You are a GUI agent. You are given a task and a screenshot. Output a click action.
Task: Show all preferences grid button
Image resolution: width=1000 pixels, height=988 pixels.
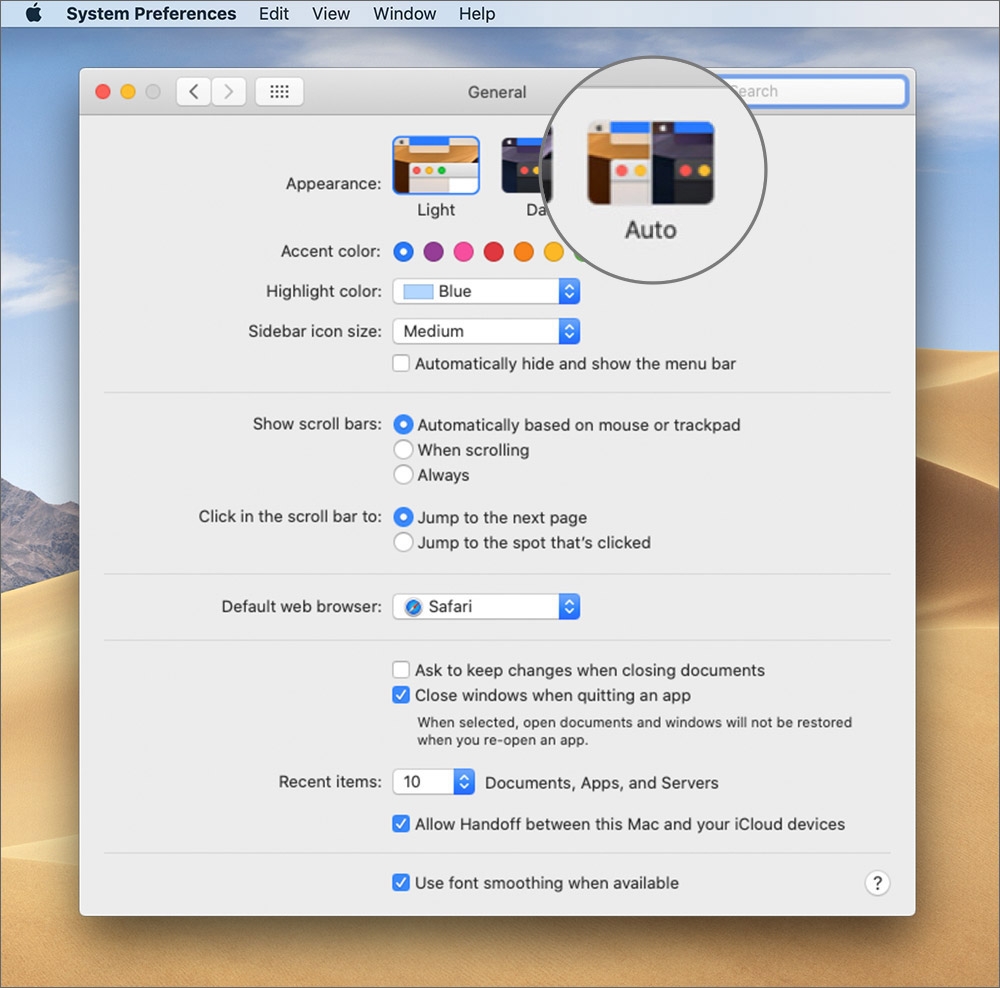point(279,92)
